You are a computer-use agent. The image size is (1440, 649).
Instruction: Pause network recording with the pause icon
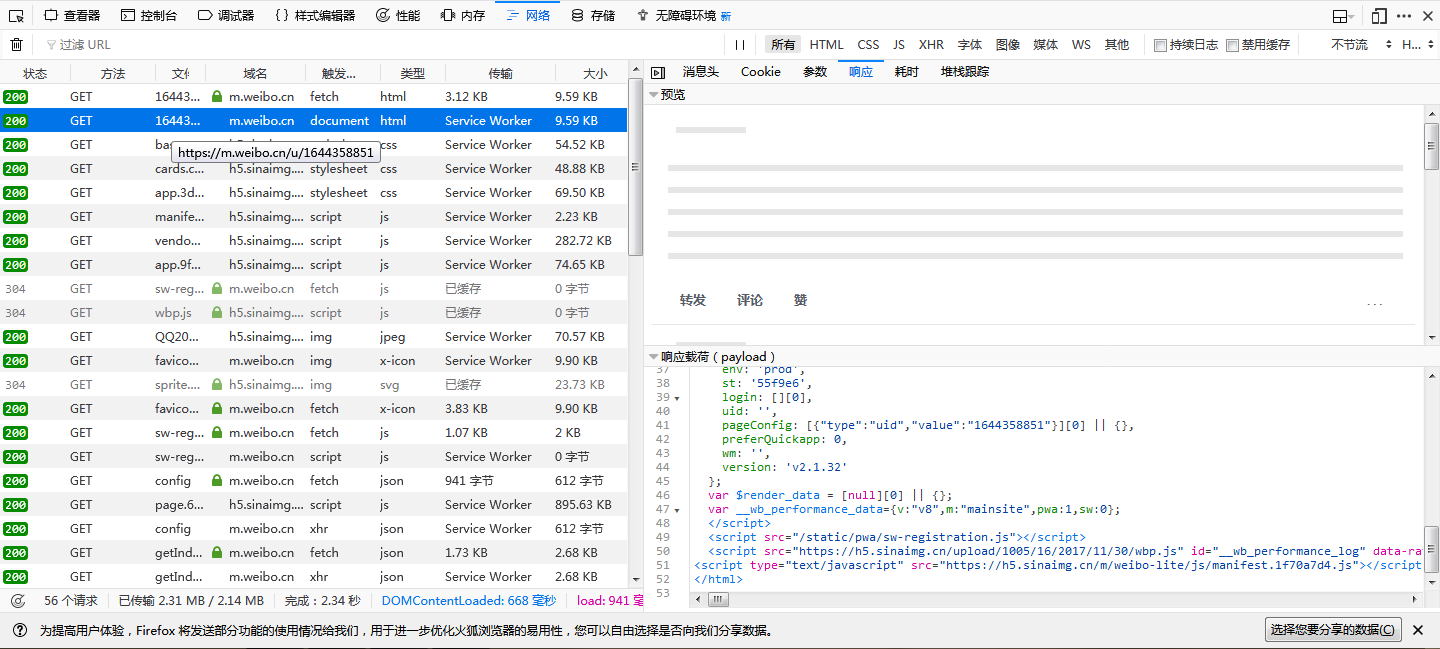pyautogui.click(x=740, y=44)
